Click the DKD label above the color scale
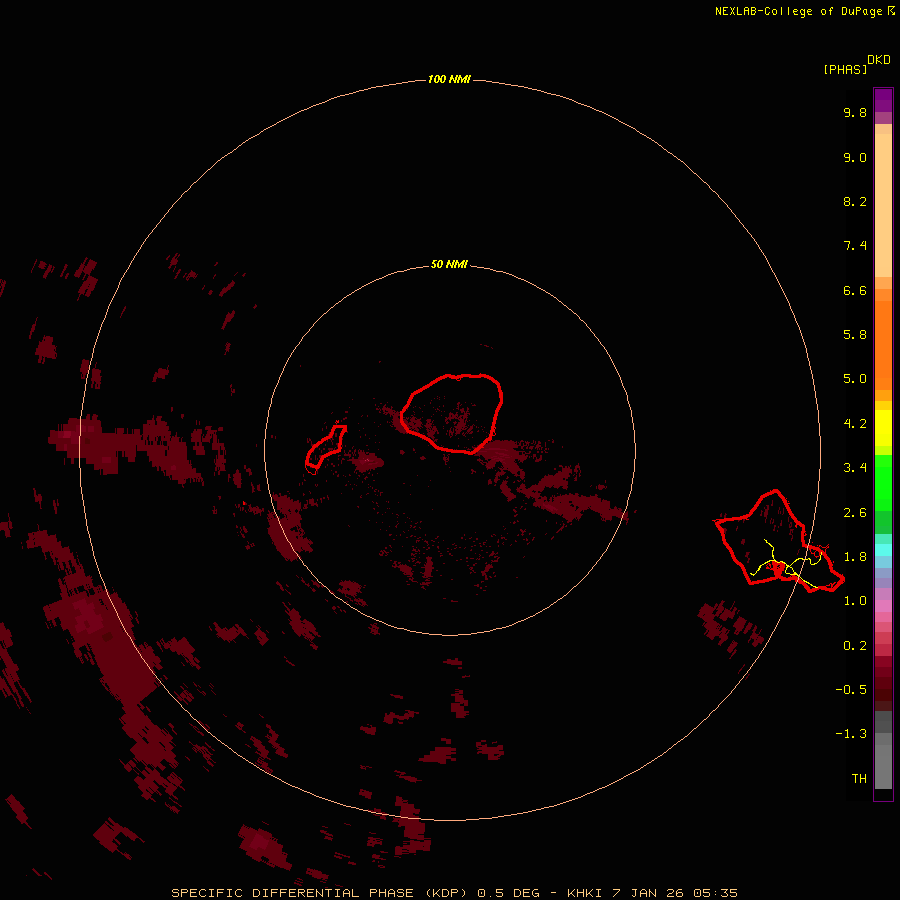 point(879,60)
